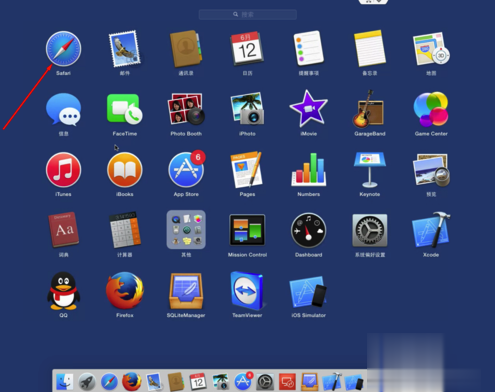Launch the Mail app with stamp icon

tap(125, 49)
